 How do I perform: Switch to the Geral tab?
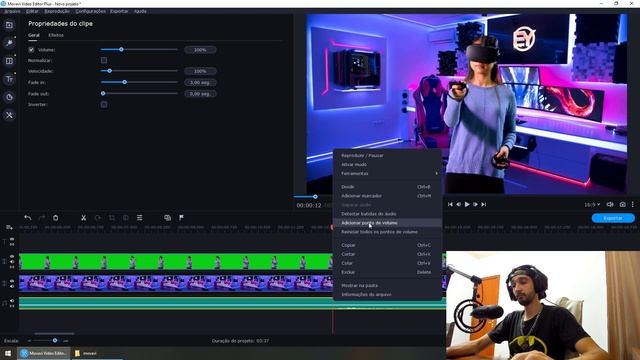point(34,36)
